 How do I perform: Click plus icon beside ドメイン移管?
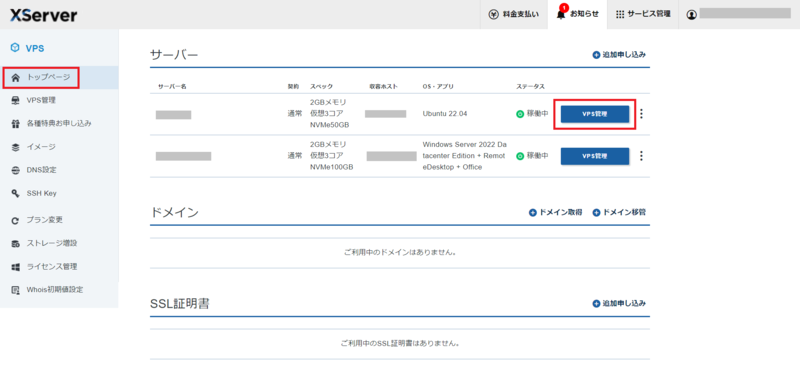point(596,212)
